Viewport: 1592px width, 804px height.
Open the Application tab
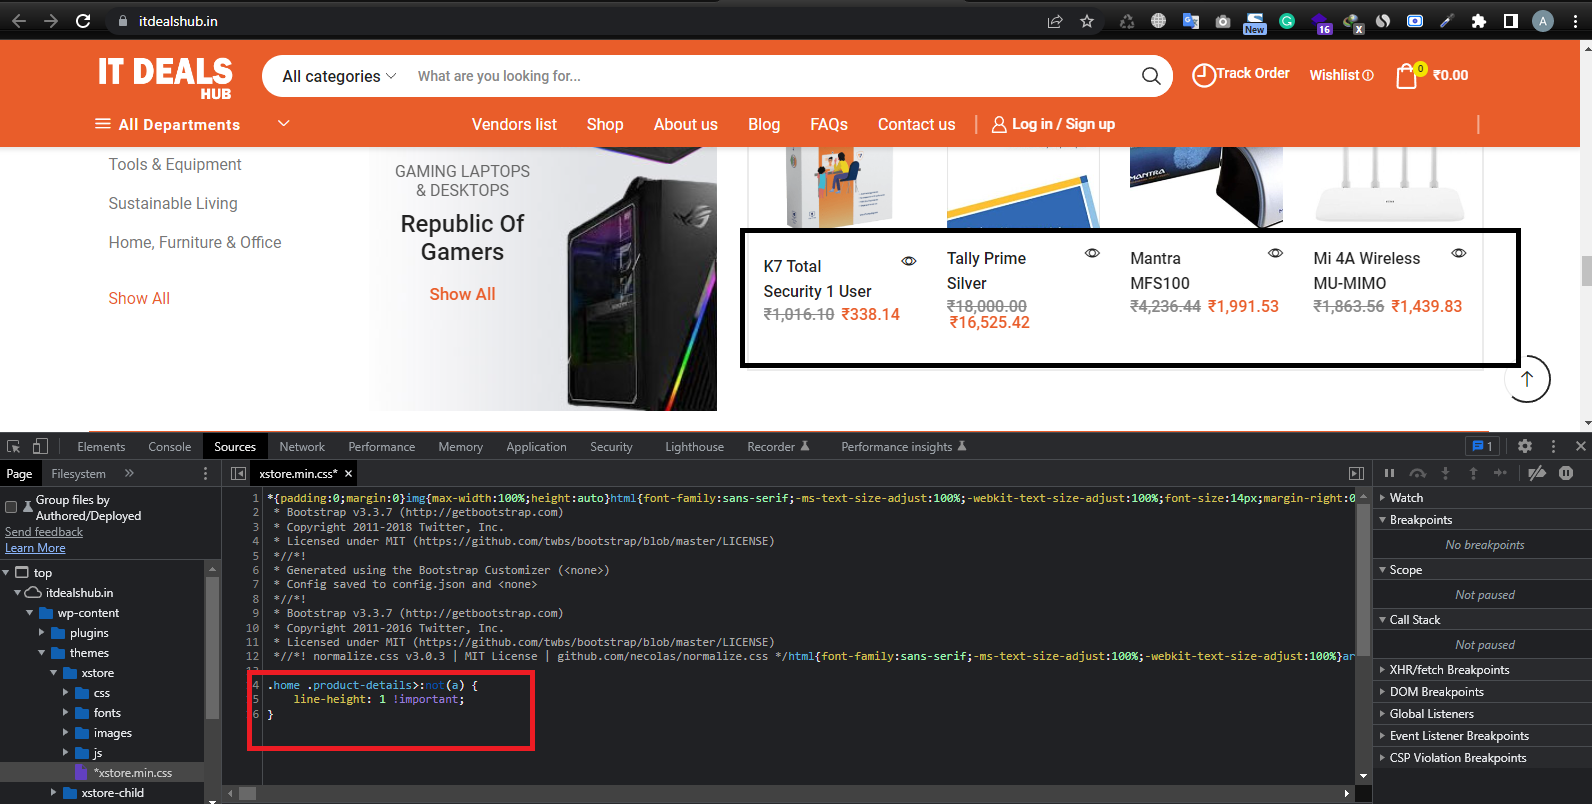click(536, 447)
